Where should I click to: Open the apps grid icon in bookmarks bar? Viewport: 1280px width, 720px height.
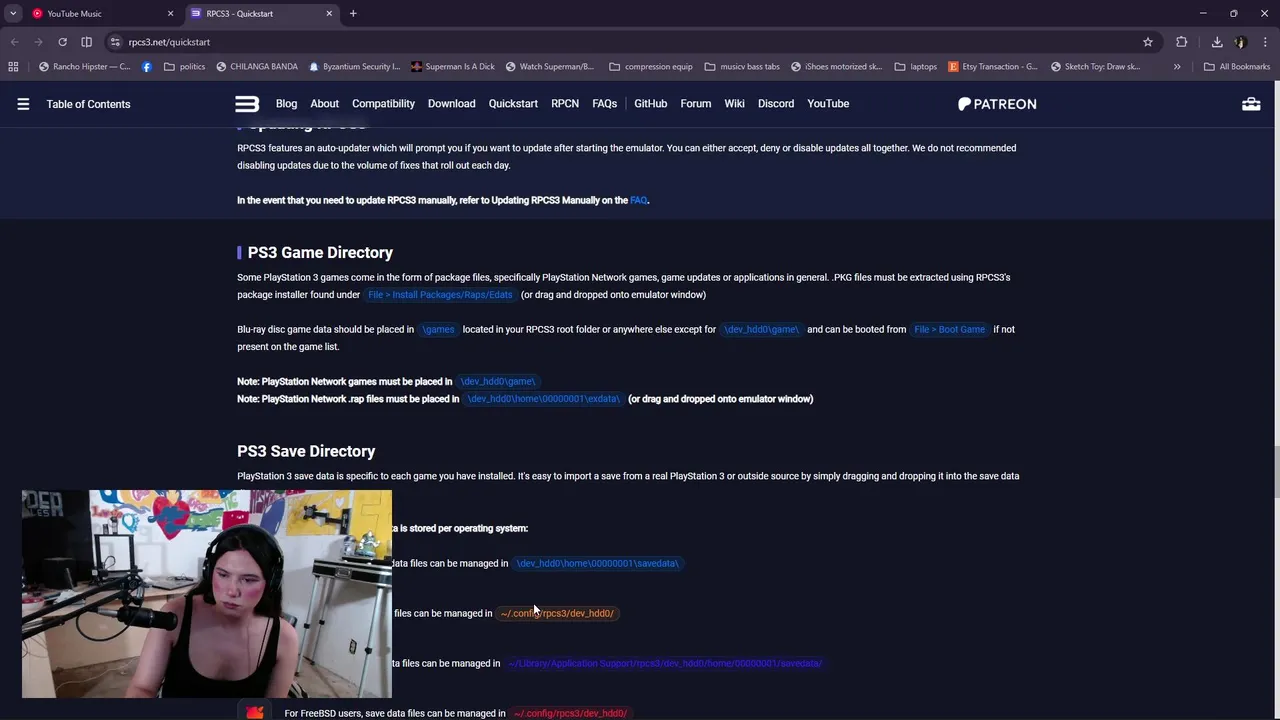click(13, 67)
